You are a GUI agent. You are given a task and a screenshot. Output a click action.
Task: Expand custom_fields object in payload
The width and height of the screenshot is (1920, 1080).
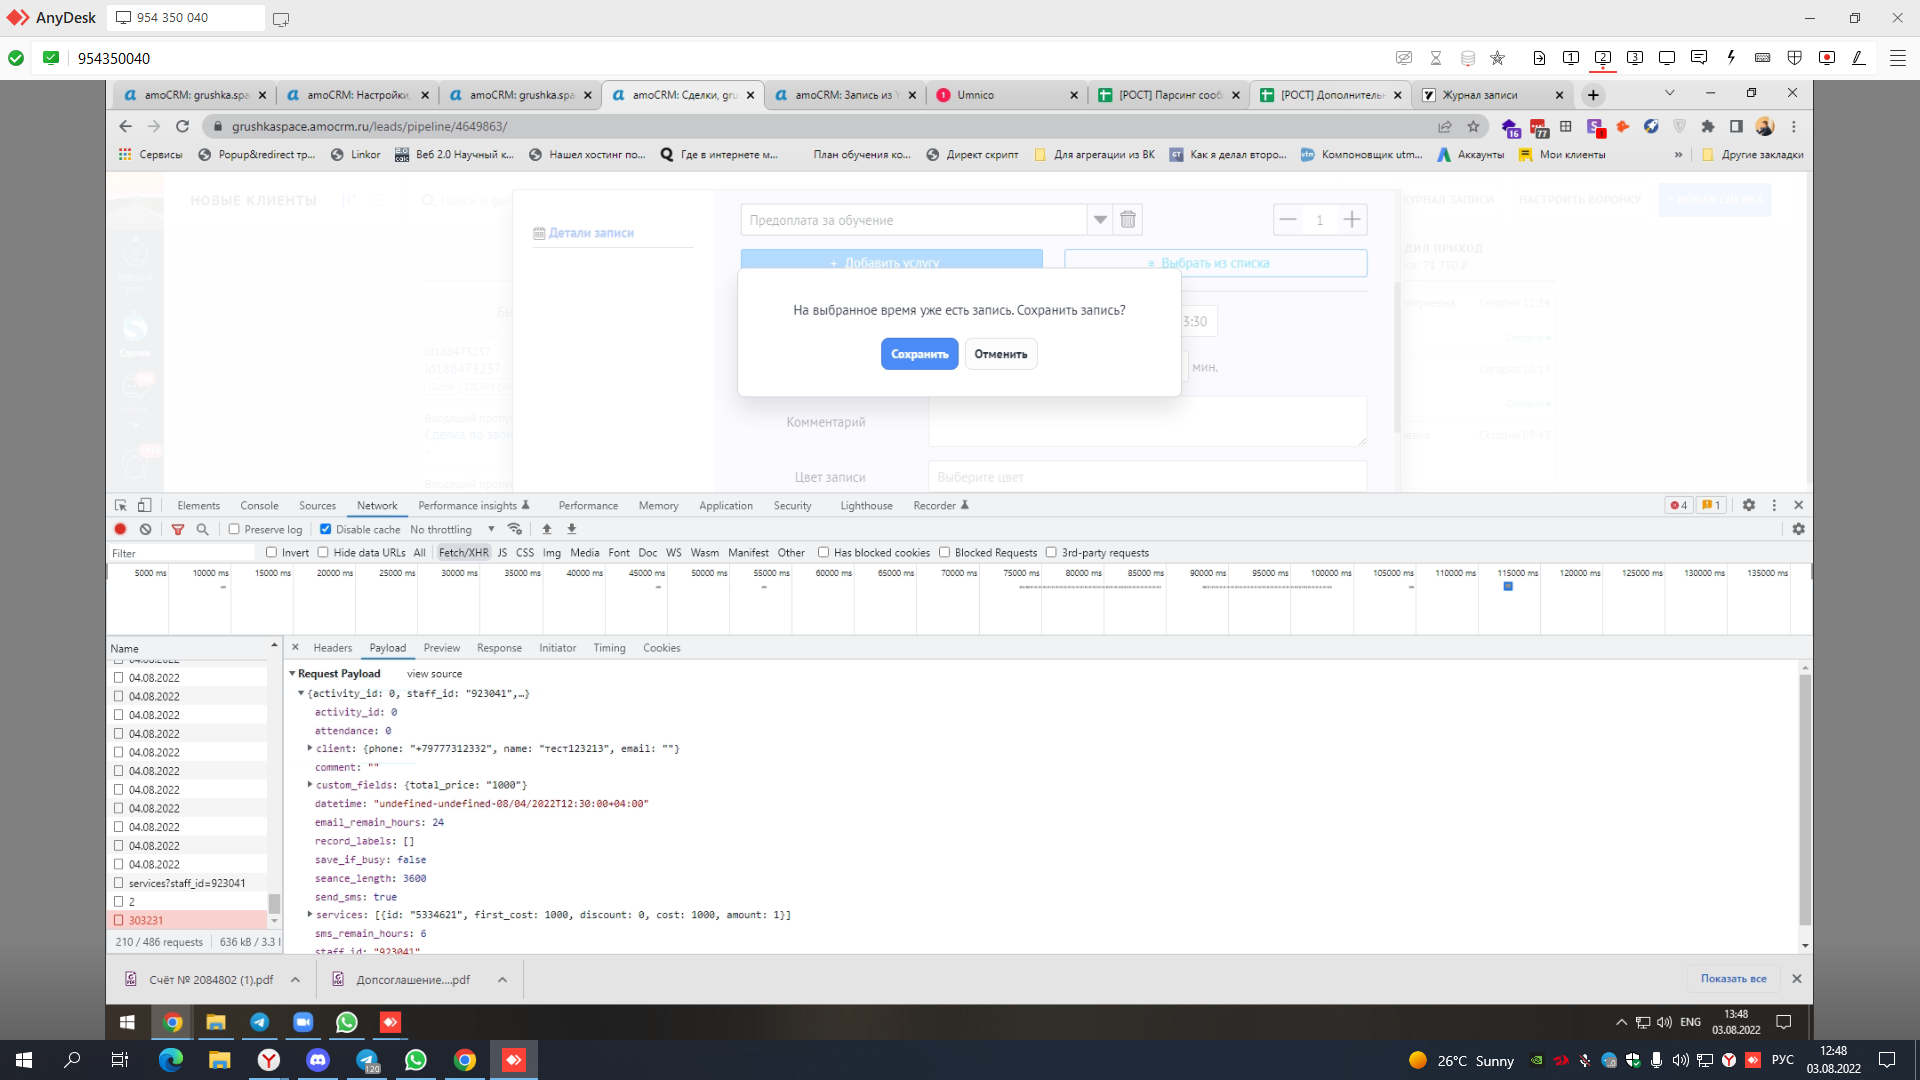coord(310,785)
